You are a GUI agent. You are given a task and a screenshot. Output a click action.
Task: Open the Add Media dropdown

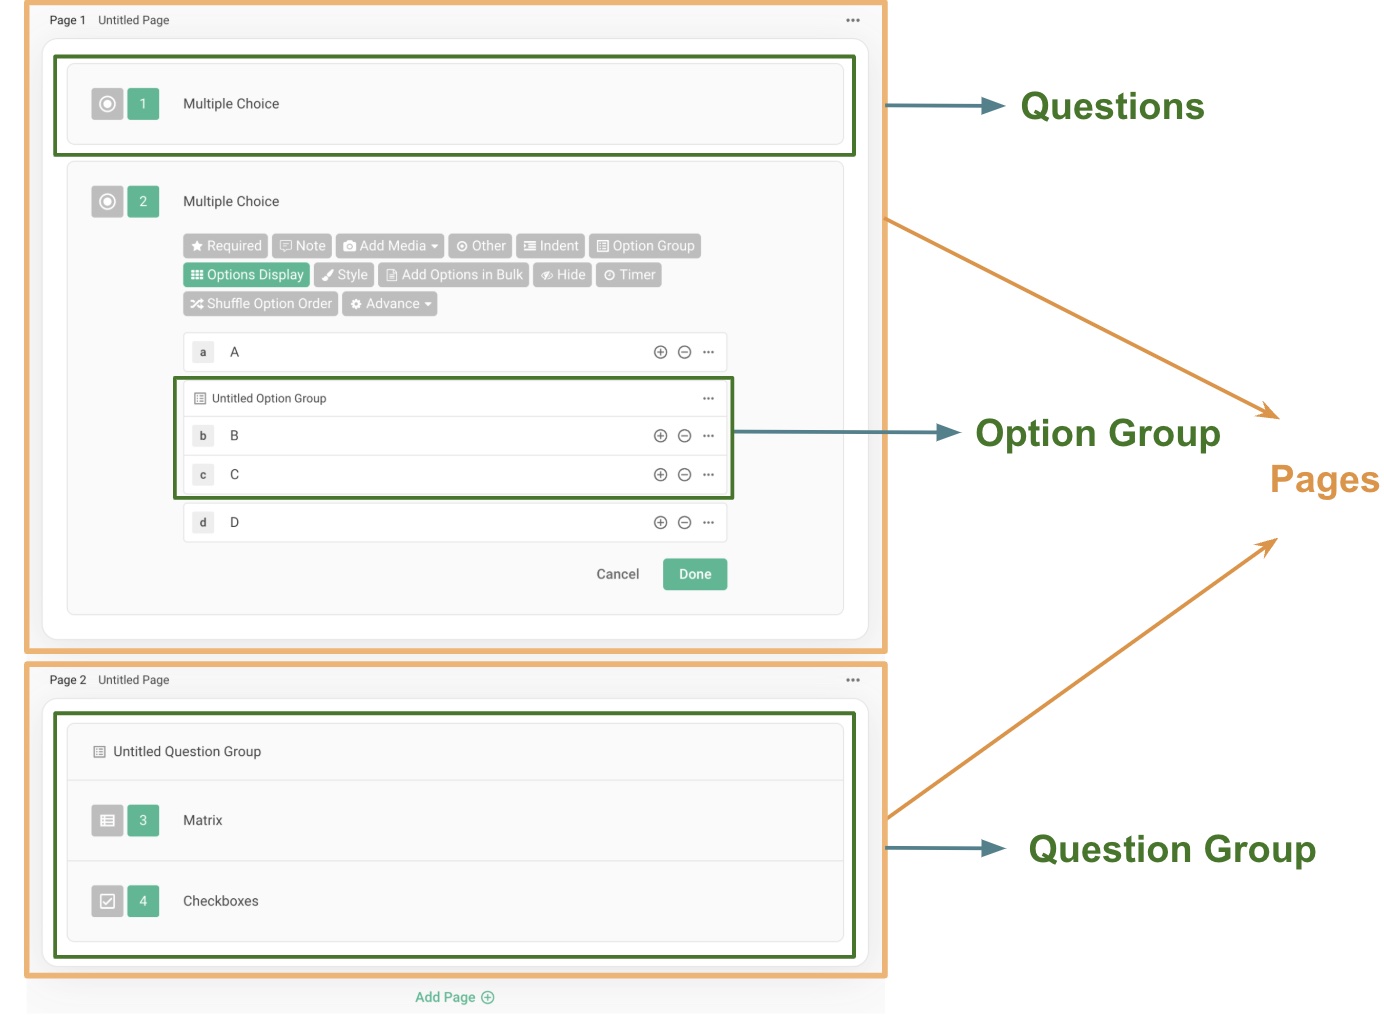coord(389,245)
